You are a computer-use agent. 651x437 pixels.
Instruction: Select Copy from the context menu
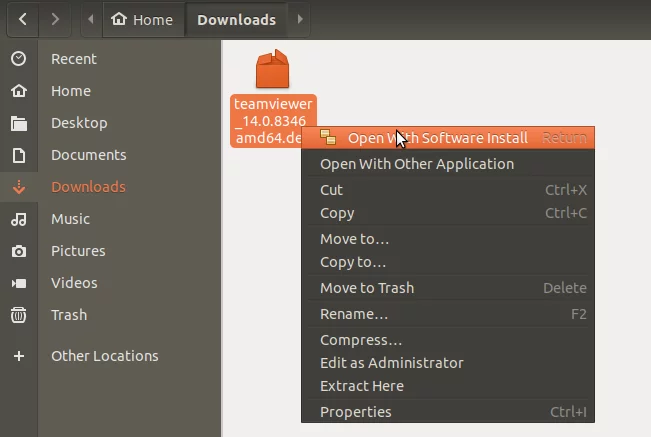(x=448, y=213)
